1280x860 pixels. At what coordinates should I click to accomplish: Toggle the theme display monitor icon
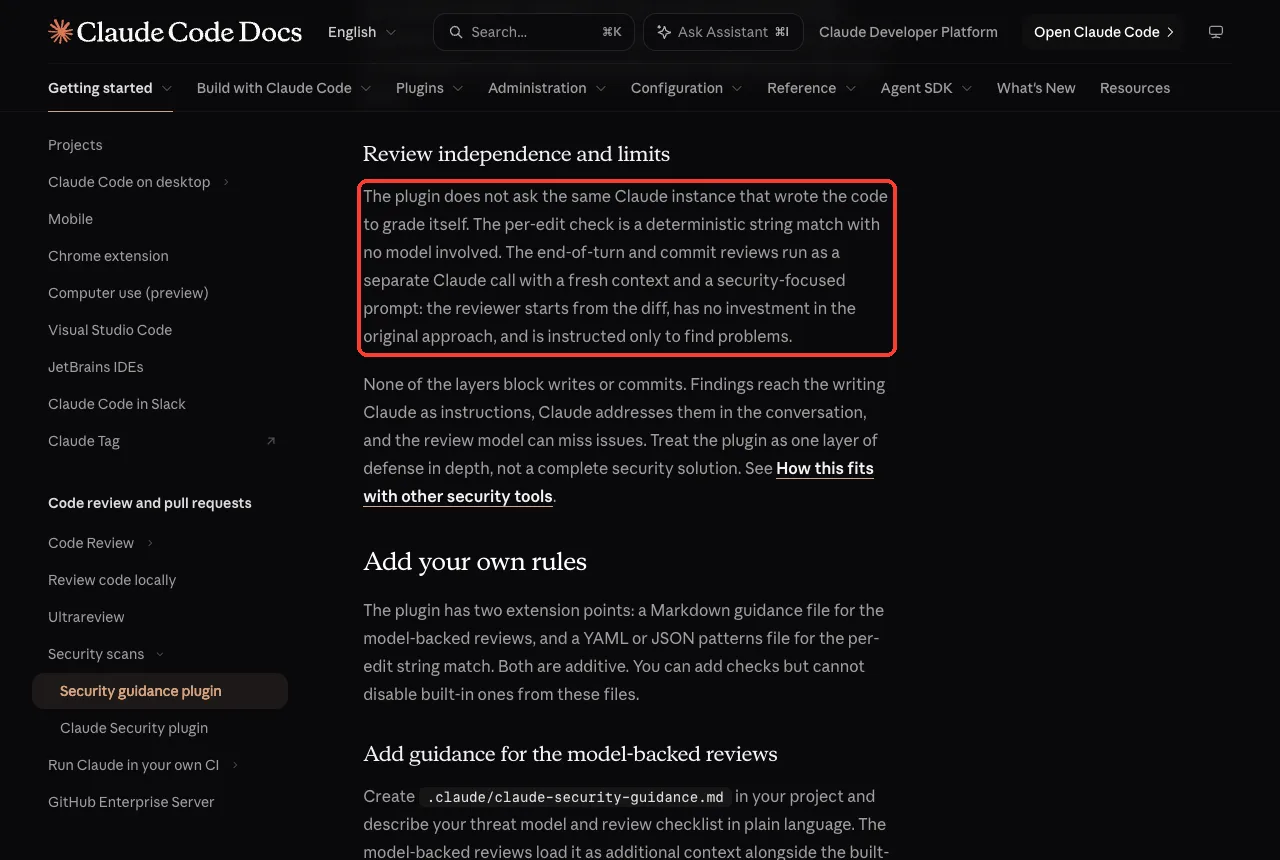1216,32
